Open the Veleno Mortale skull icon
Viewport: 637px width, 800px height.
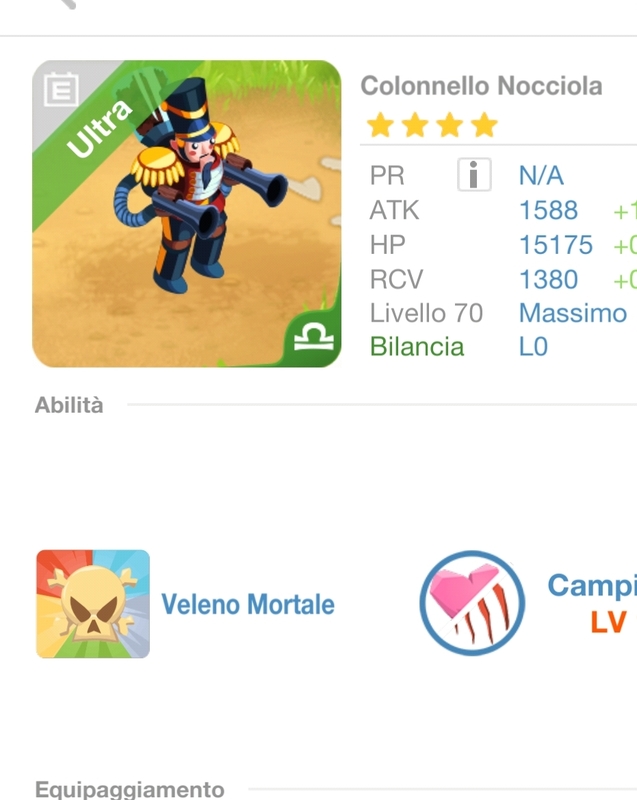coord(93,604)
